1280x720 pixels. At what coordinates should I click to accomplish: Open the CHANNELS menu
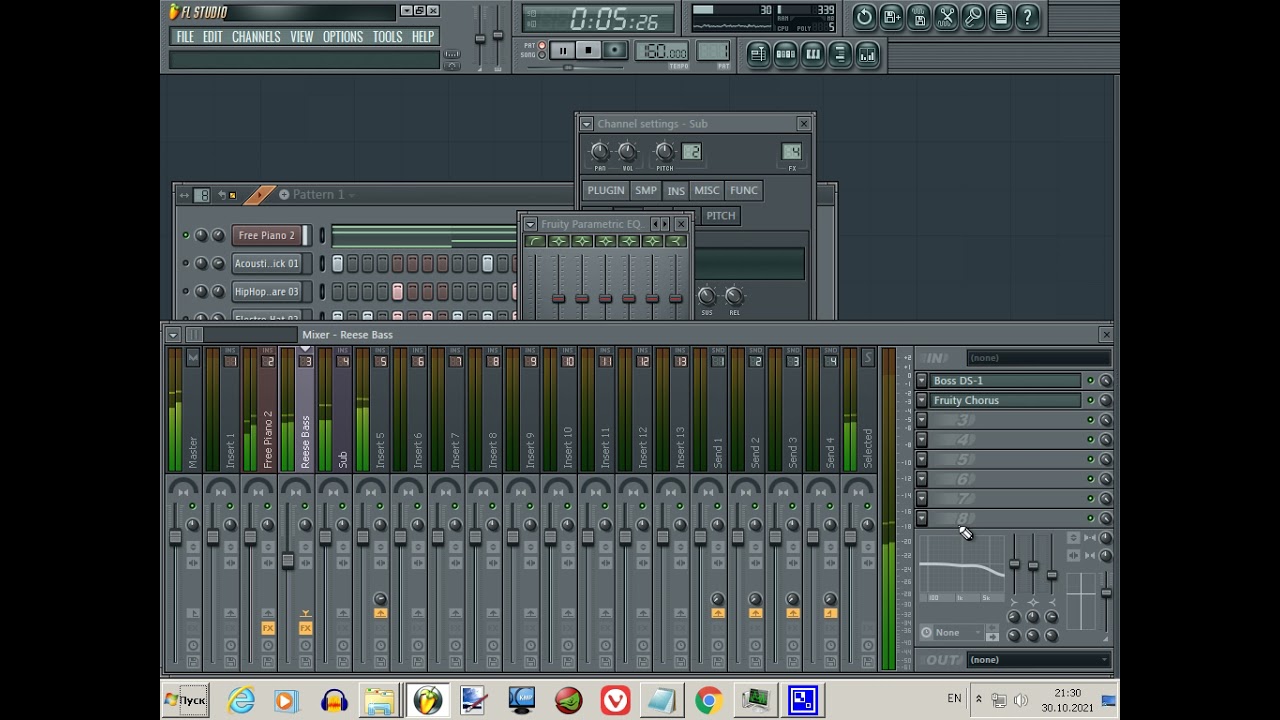tap(256, 37)
